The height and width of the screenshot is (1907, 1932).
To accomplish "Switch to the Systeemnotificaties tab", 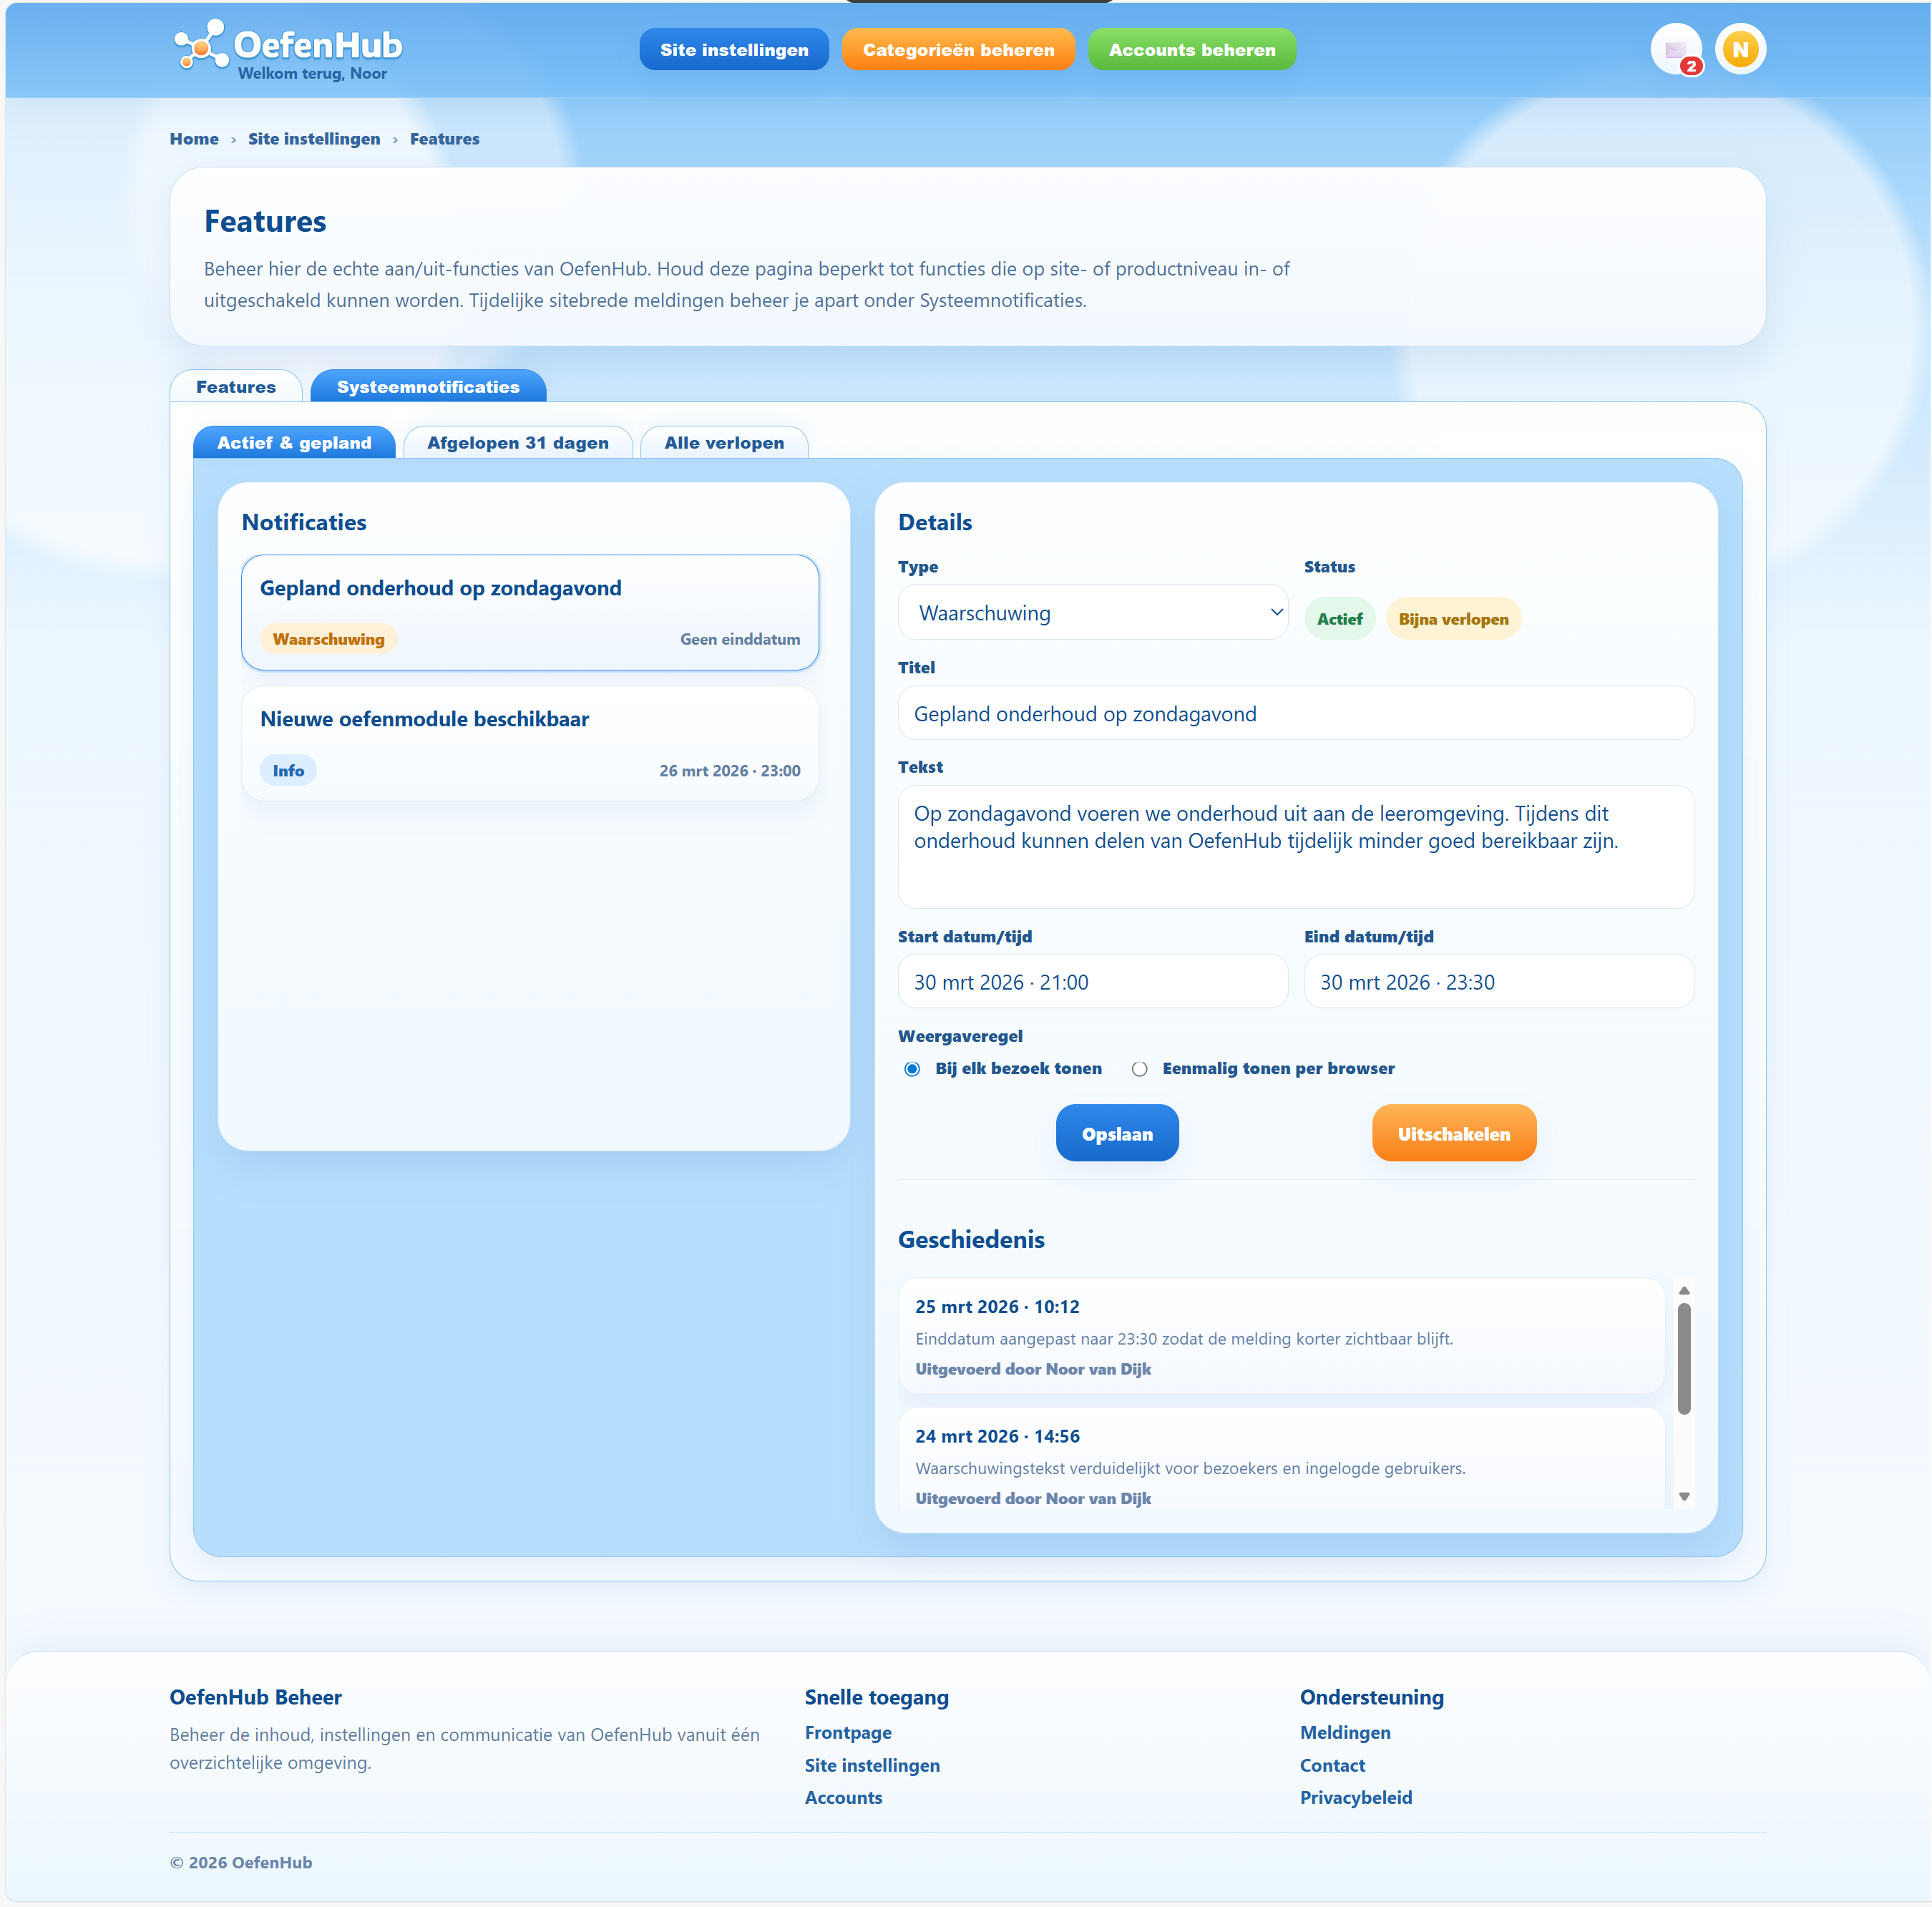I will 428,387.
